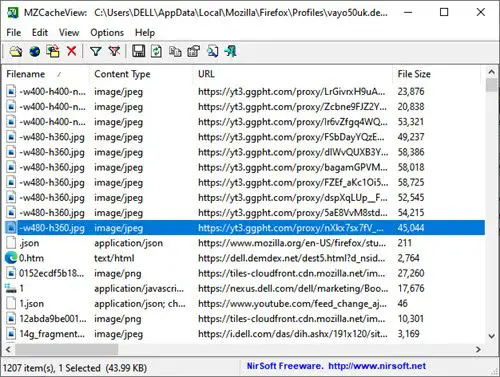Click the blank file icon beside .json

11,243
